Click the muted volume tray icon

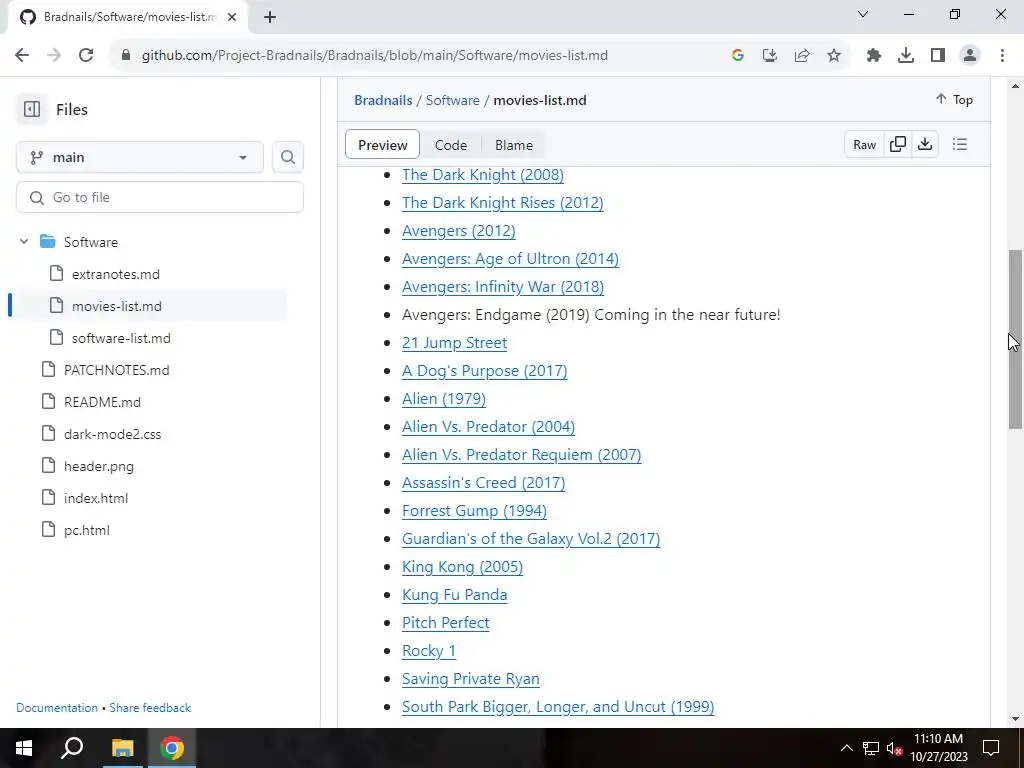coord(894,748)
